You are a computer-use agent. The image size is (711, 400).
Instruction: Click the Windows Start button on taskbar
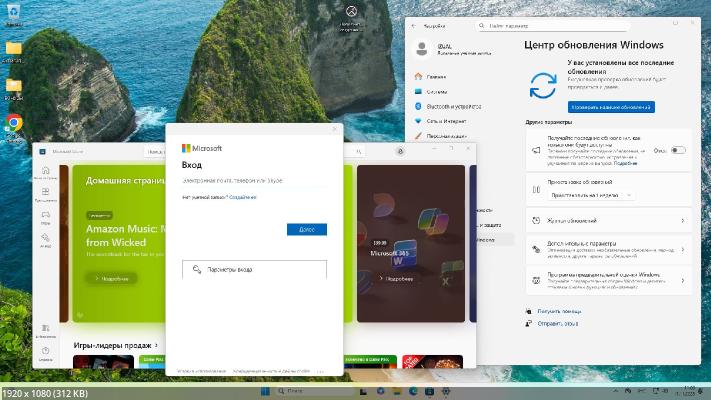[x=265, y=391]
